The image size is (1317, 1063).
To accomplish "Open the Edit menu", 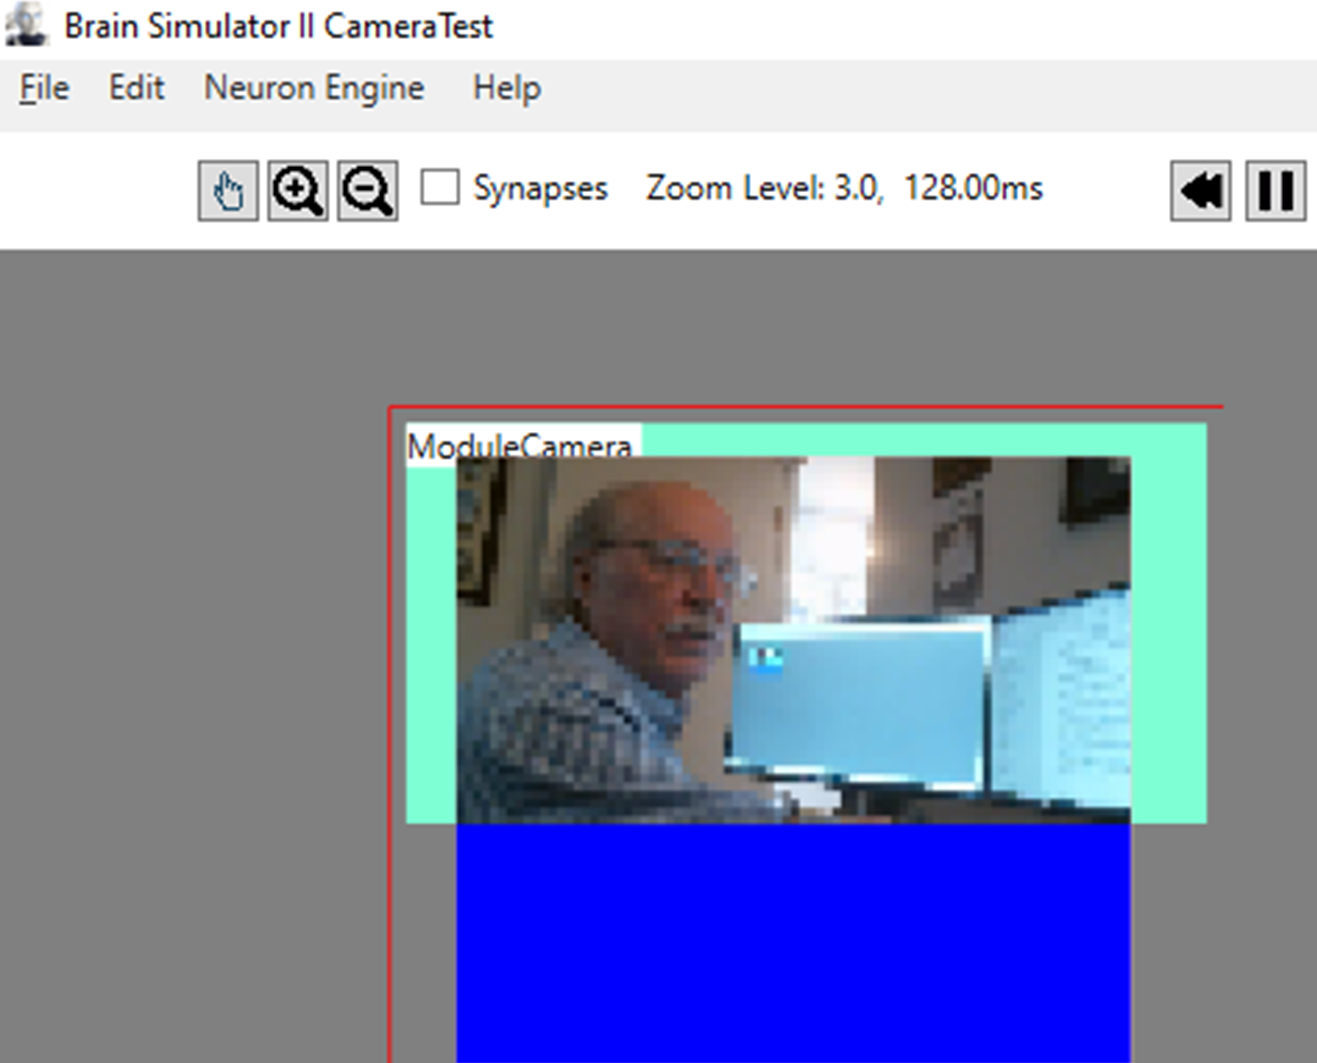I will click(x=136, y=88).
